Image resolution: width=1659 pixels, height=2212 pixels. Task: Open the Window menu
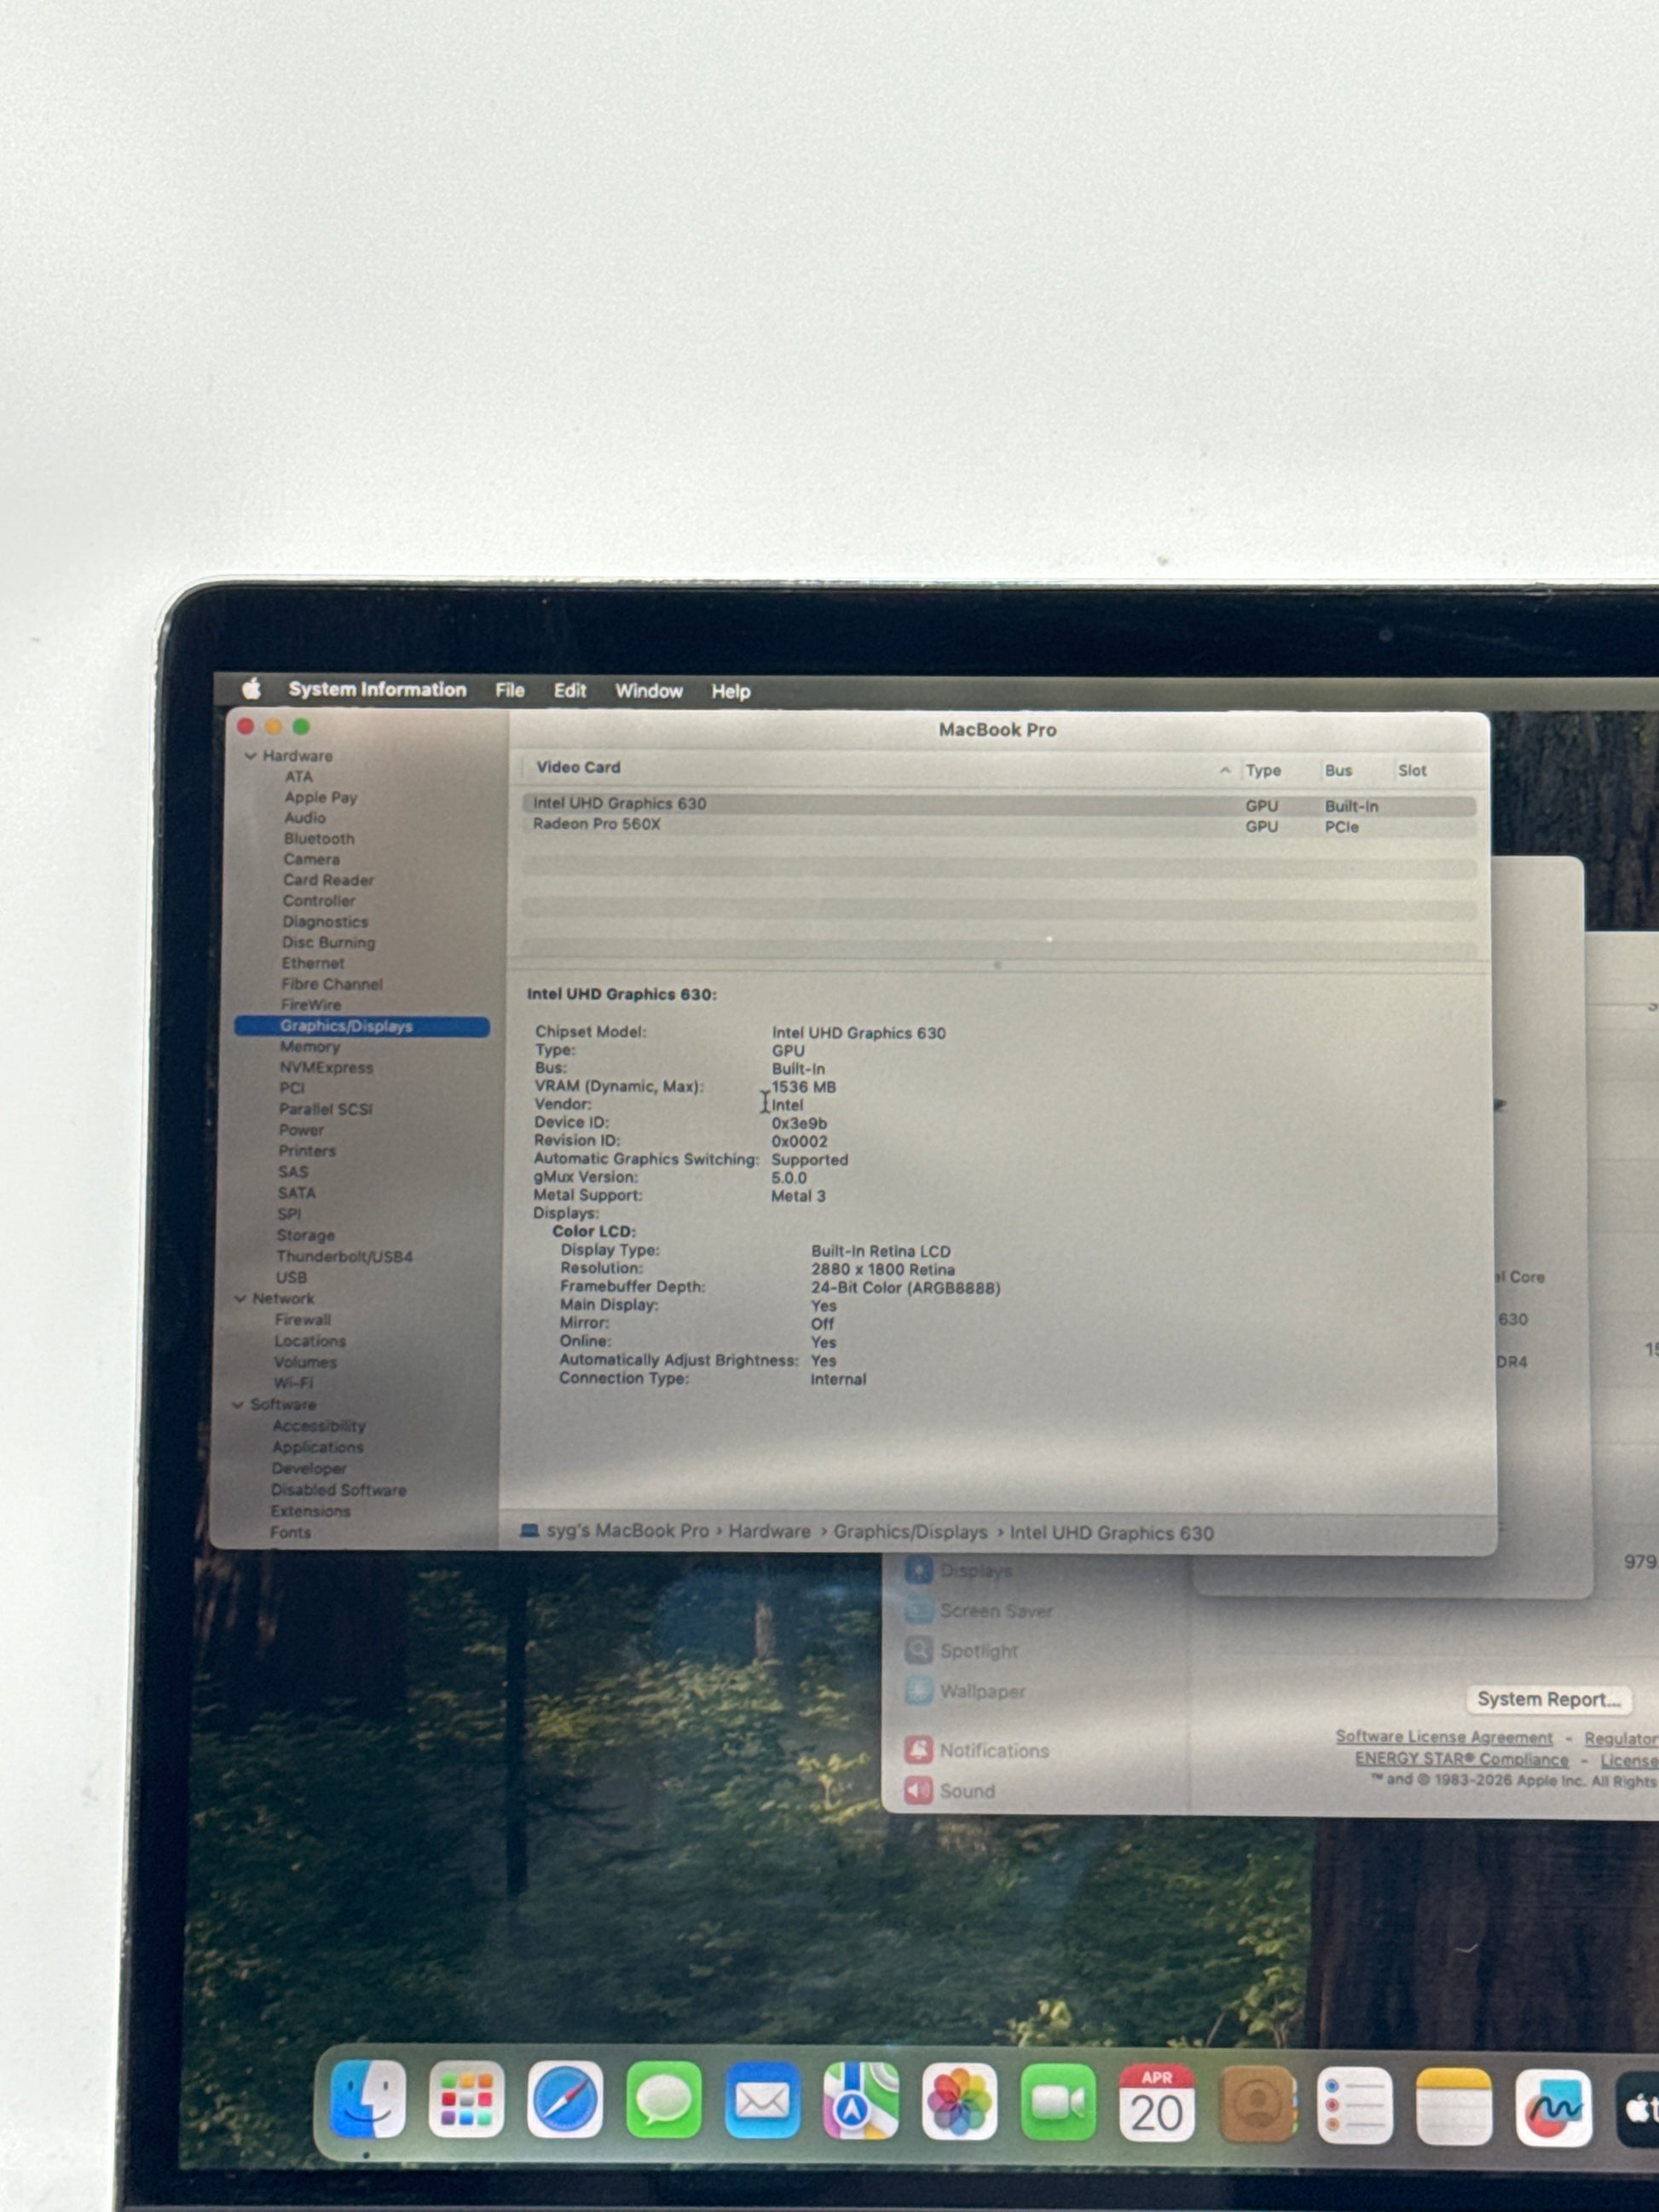(648, 691)
